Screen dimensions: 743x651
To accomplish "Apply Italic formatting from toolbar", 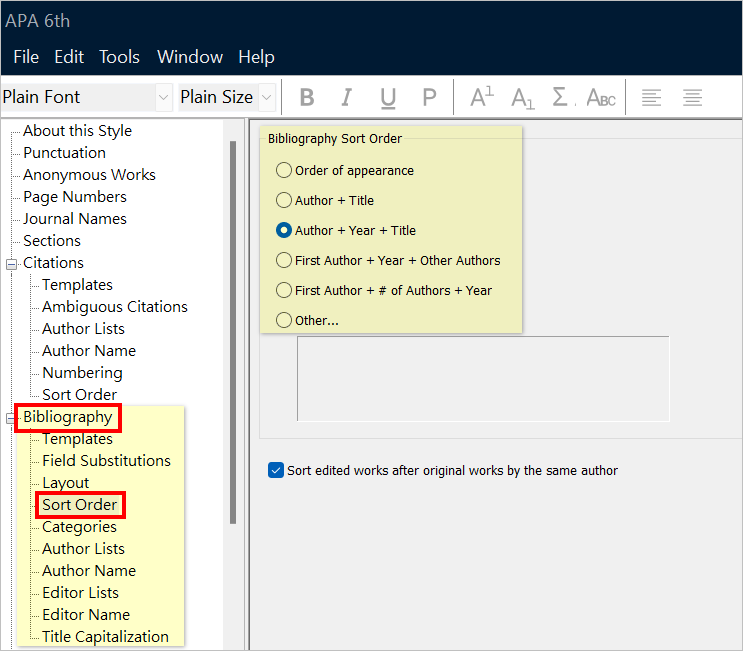I will (347, 97).
